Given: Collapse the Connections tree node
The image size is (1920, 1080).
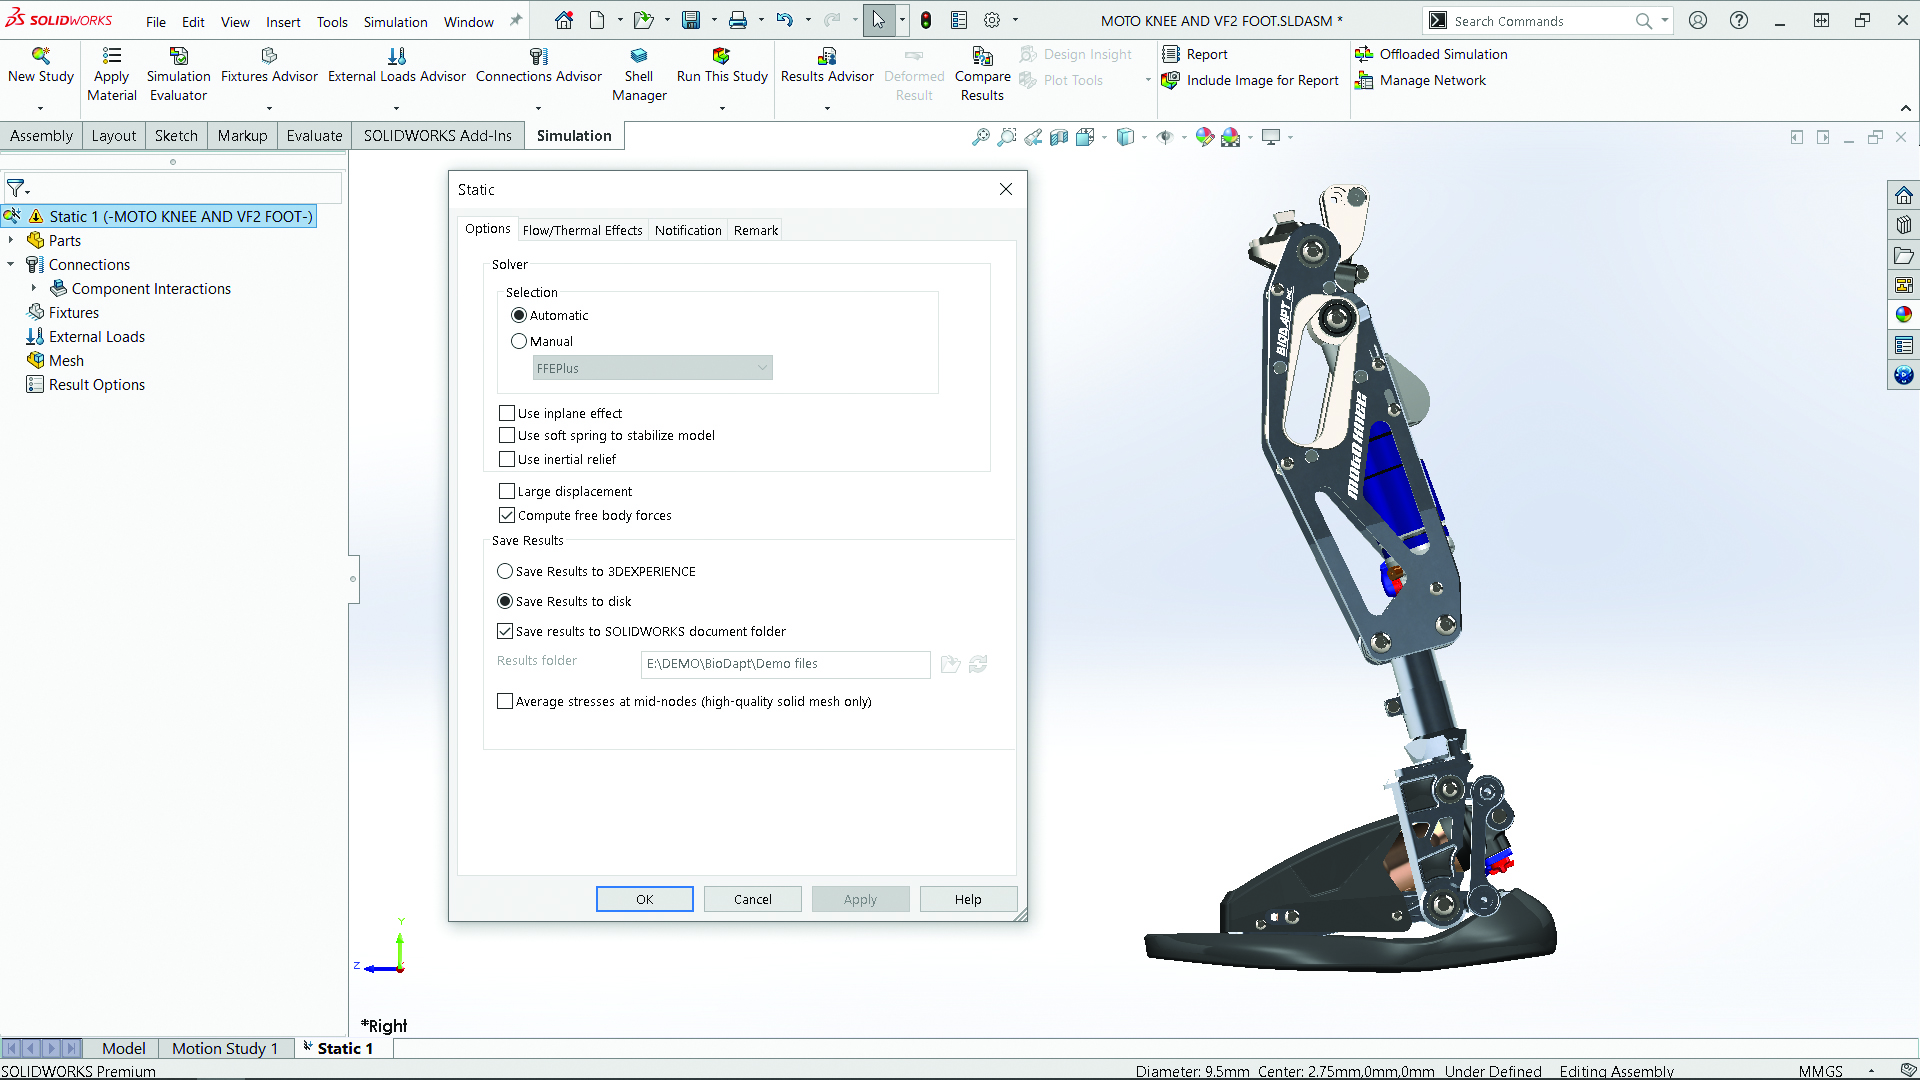Looking at the screenshot, I should click(11, 264).
